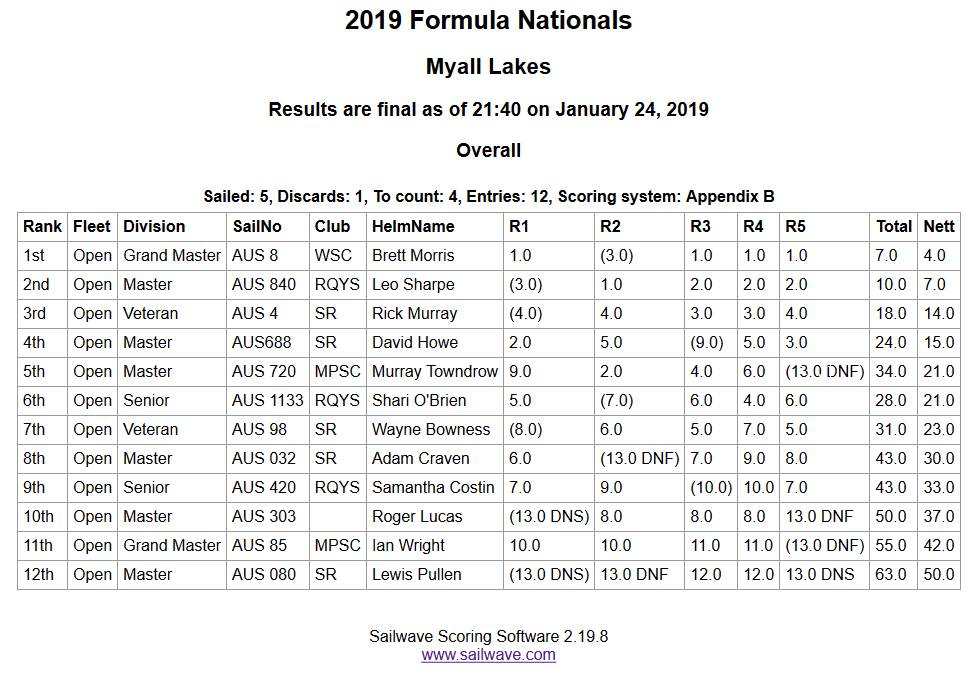Screen dimensions: 973x675
Task: Click the Club column header
Action: [332, 227]
